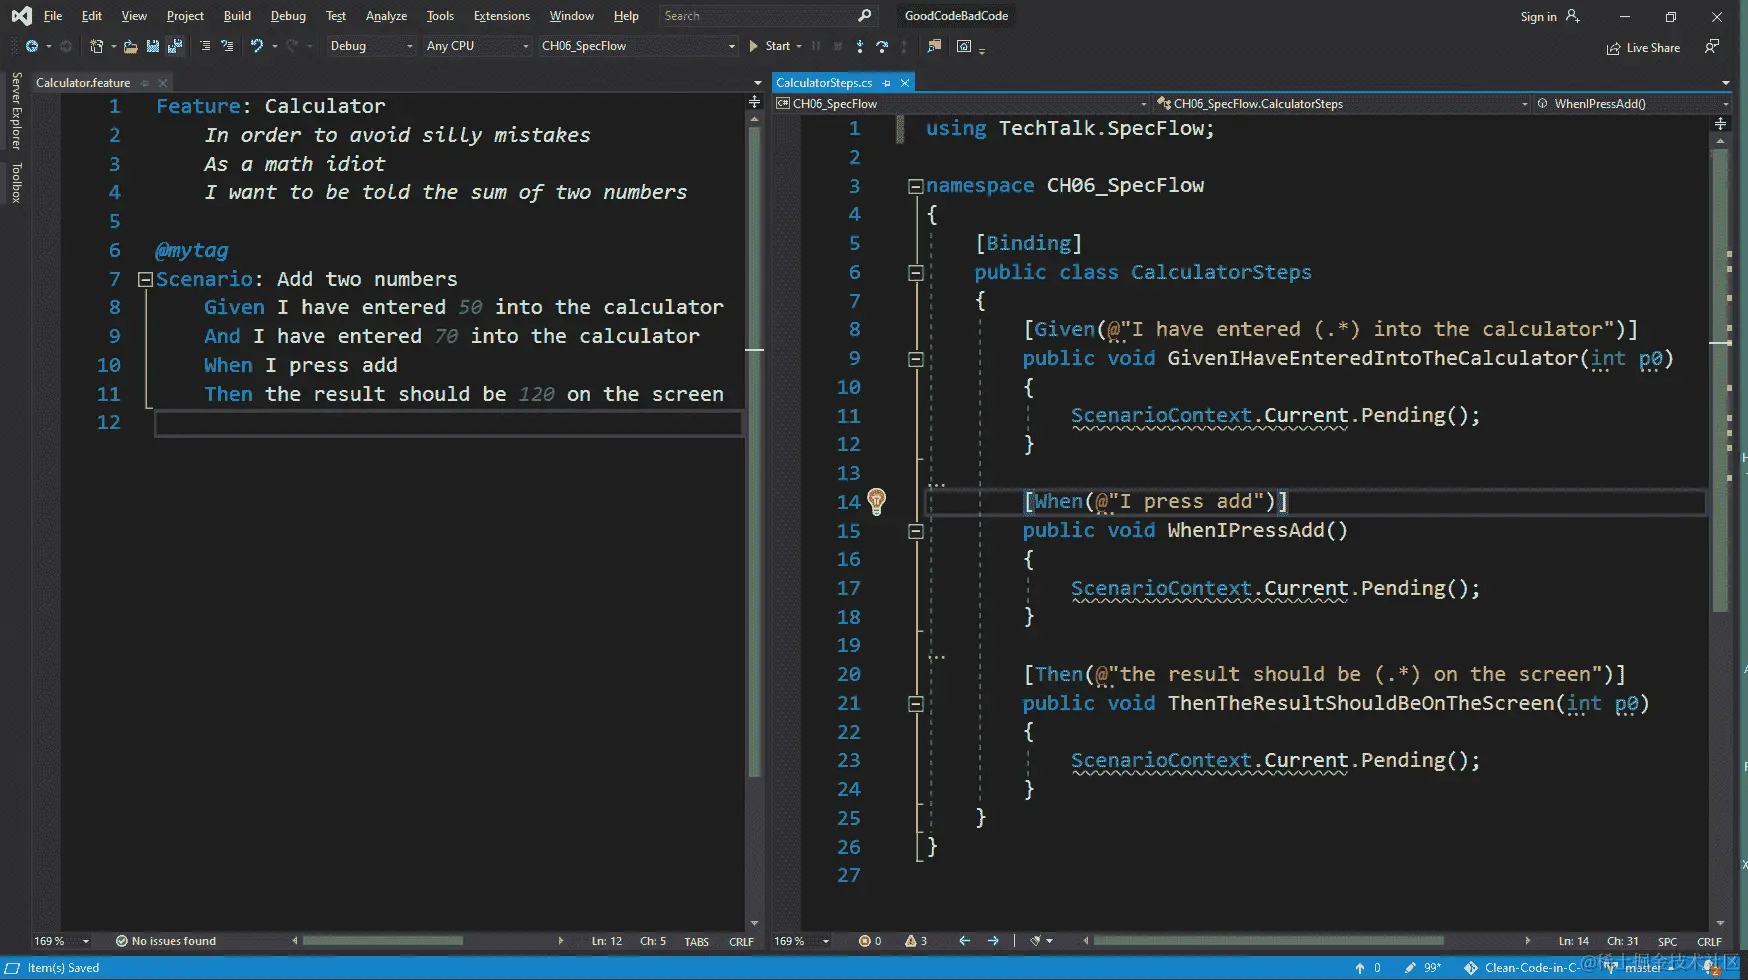The image size is (1748, 980).
Task: Collapse the Scenario: Add two numbers block
Action: (145, 280)
